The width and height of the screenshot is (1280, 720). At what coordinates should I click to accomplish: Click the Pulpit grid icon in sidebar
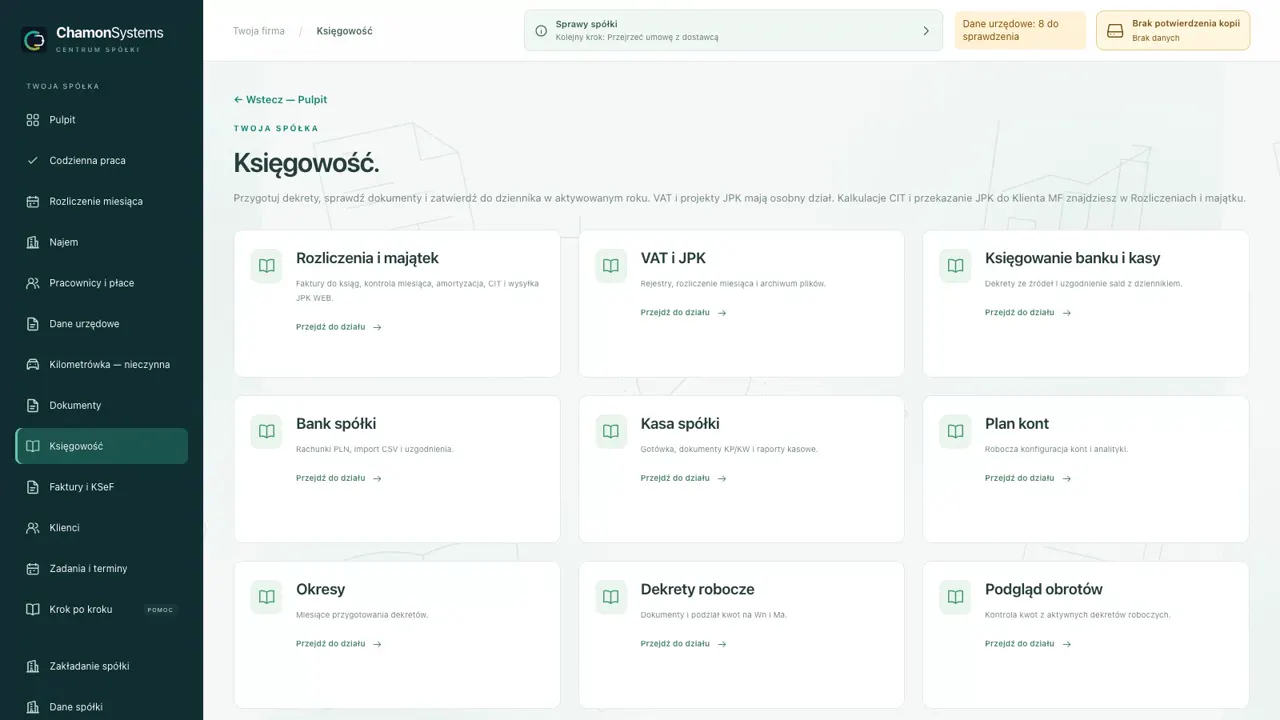(32, 120)
